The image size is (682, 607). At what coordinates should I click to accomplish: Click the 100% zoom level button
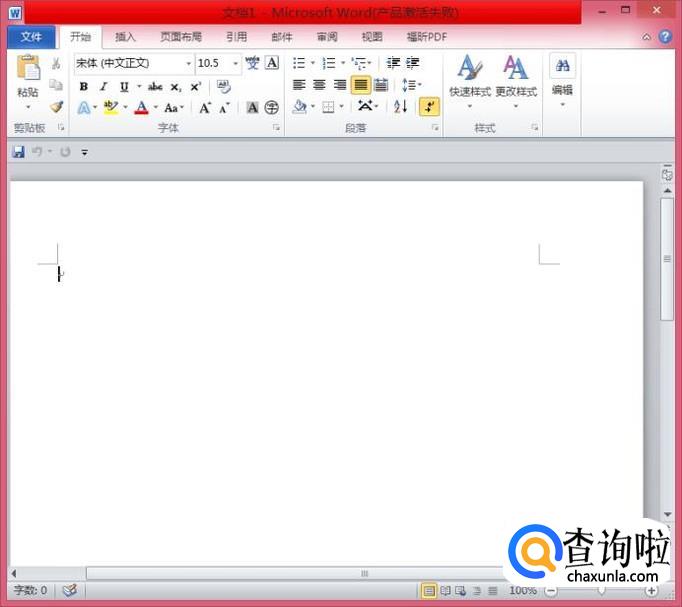pos(523,590)
